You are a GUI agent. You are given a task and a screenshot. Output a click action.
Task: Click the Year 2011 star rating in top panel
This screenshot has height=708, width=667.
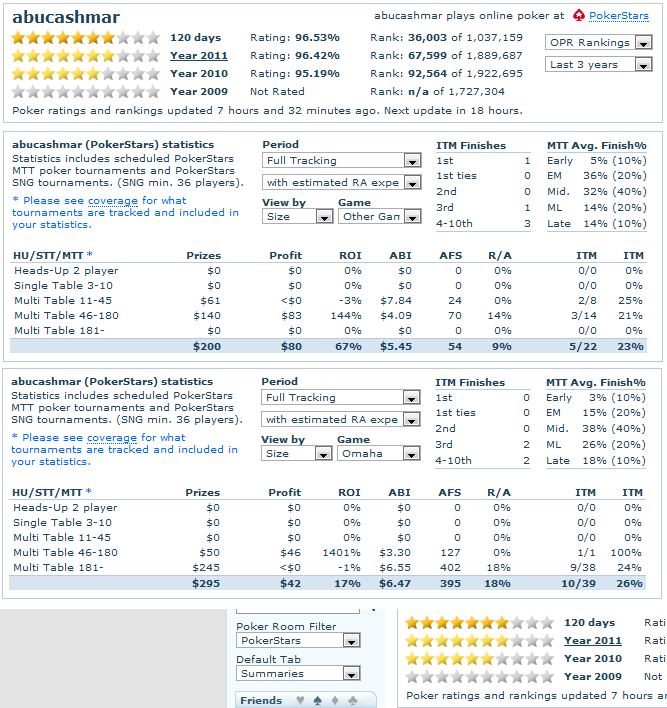click(85, 56)
